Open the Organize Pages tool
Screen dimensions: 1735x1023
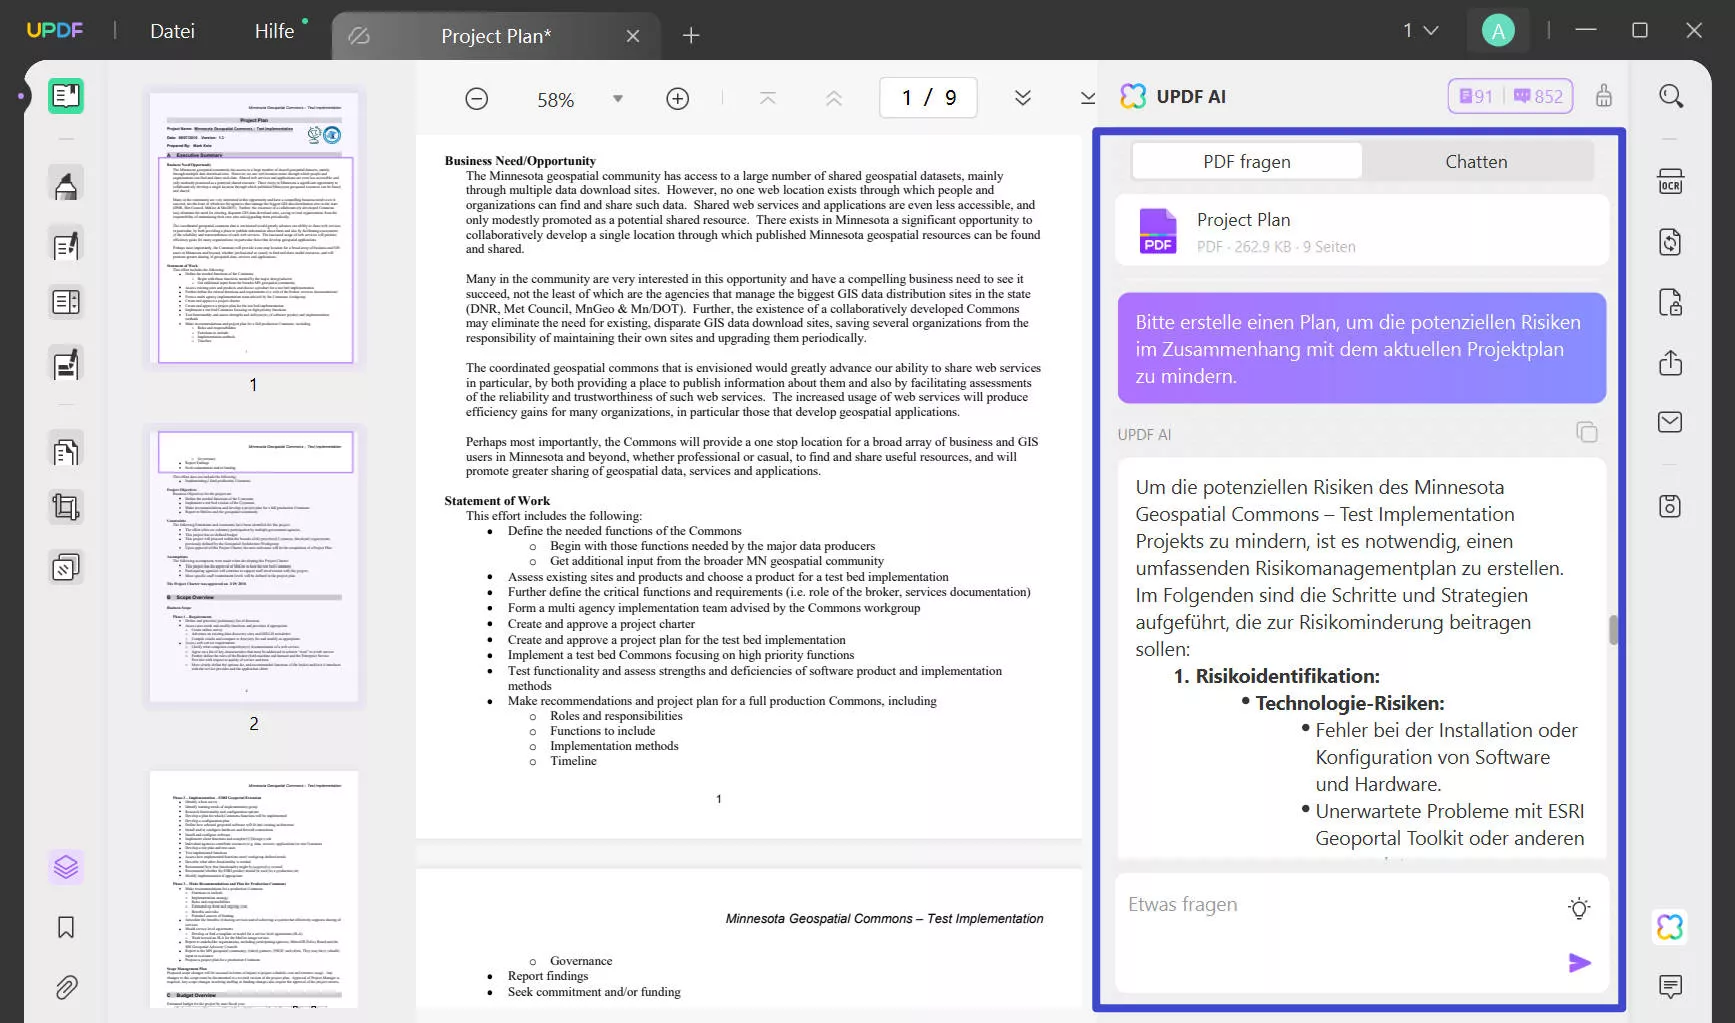click(x=65, y=451)
